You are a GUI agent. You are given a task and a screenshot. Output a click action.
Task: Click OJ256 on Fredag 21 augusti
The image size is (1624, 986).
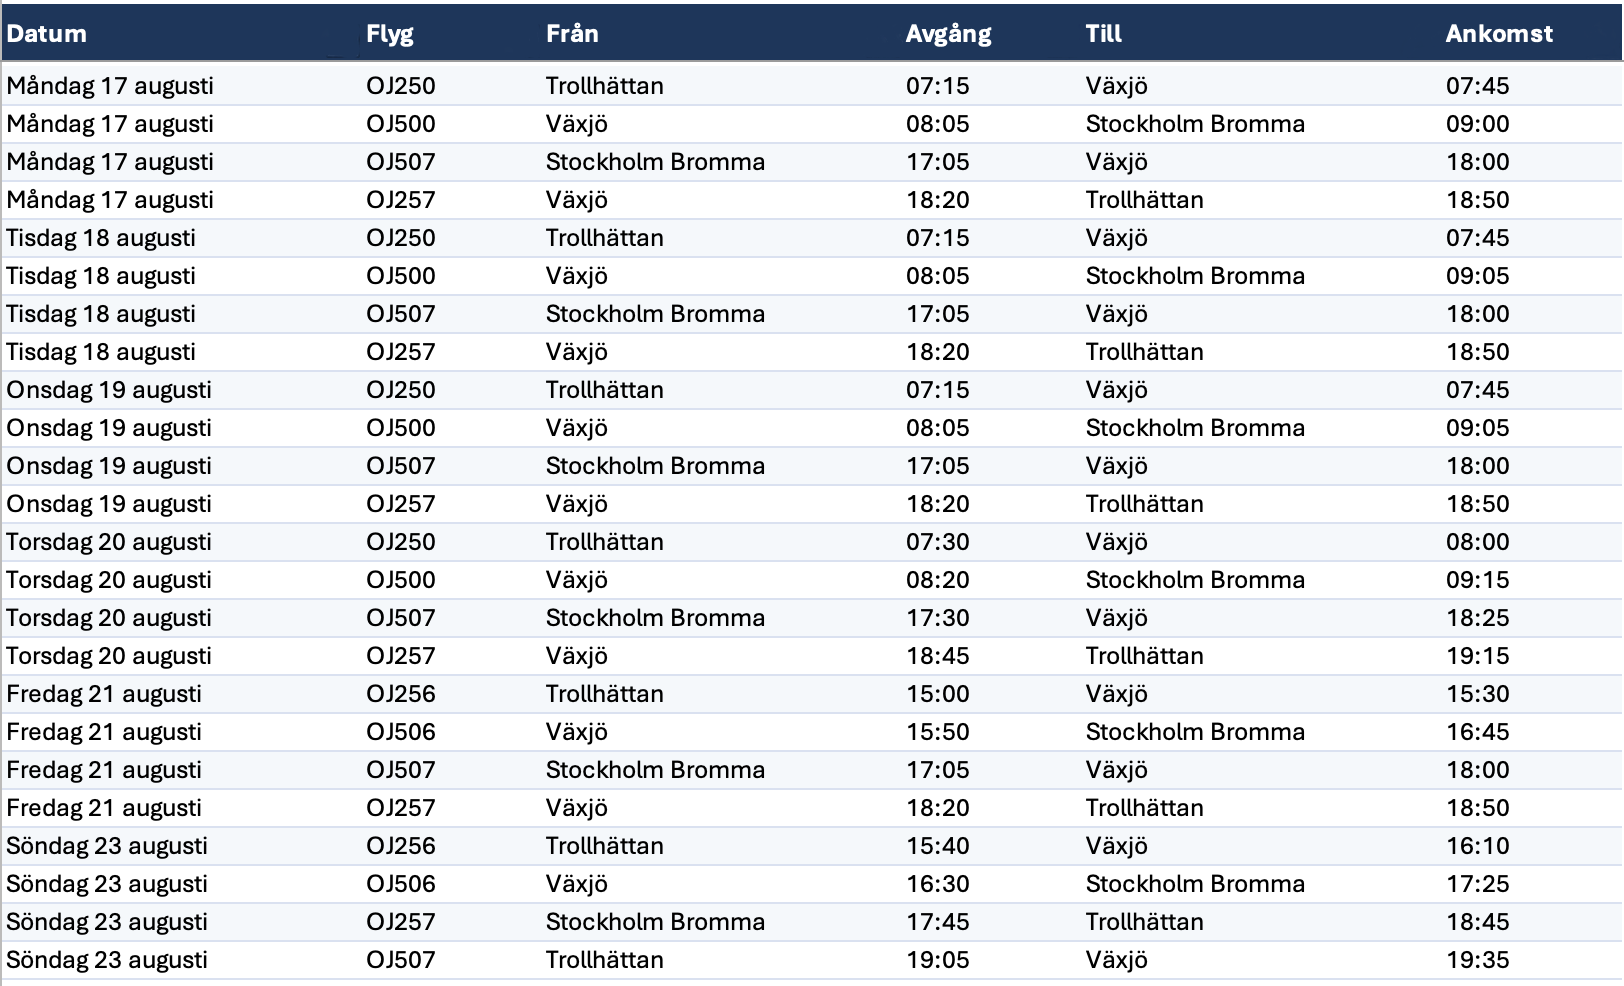401,694
